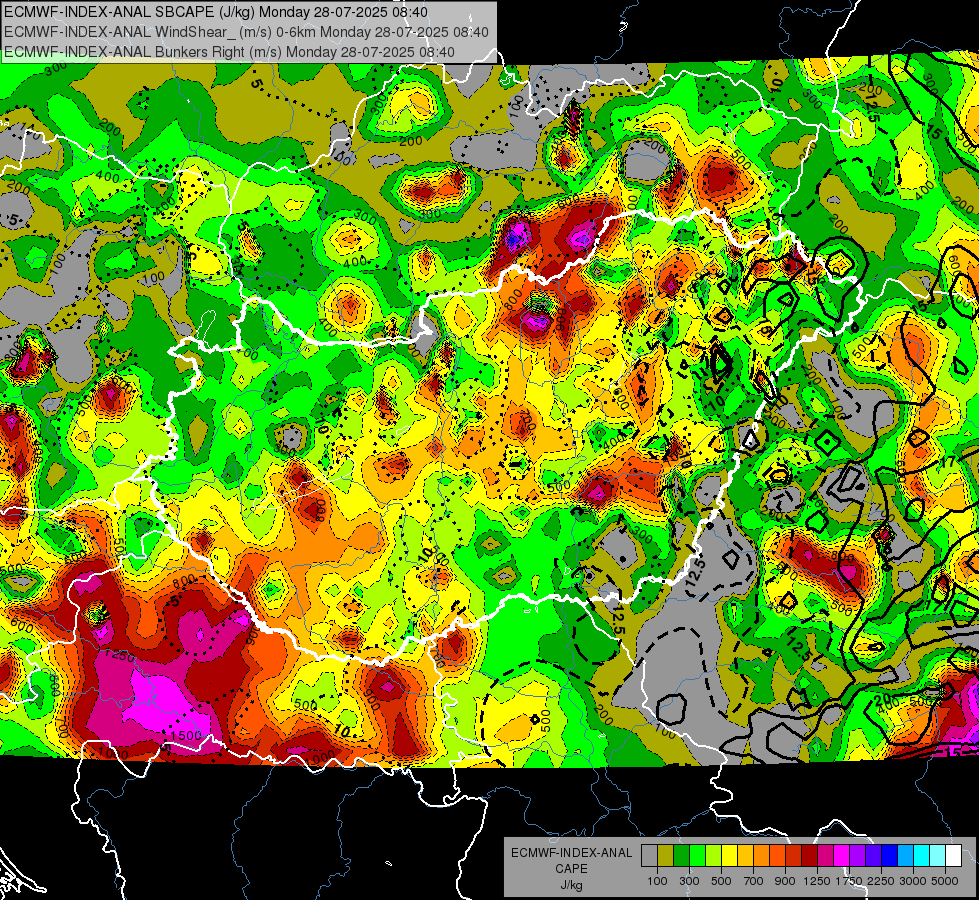The height and width of the screenshot is (900, 979).
Task: Pick the pale cyan legend swatch
Action: pyautogui.click(x=937, y=855)
